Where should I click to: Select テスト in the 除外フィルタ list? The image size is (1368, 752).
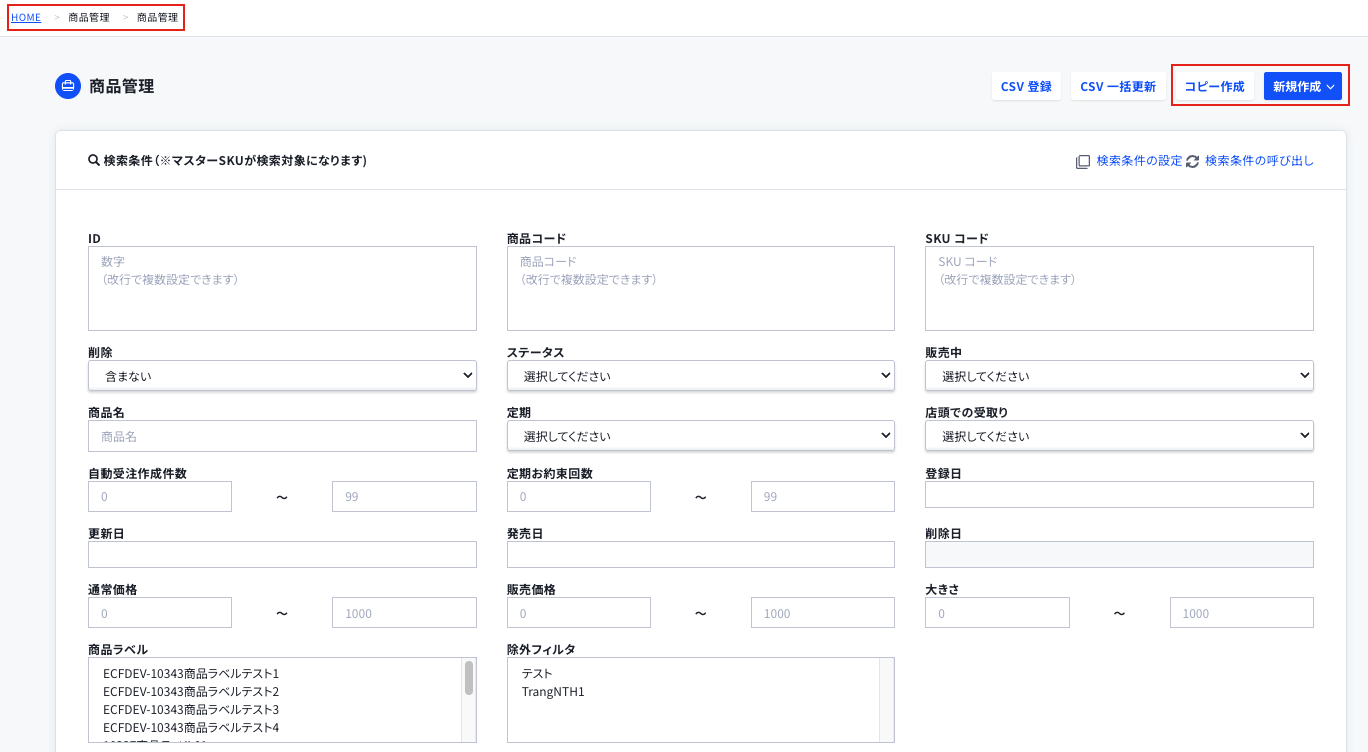[537, 674]
